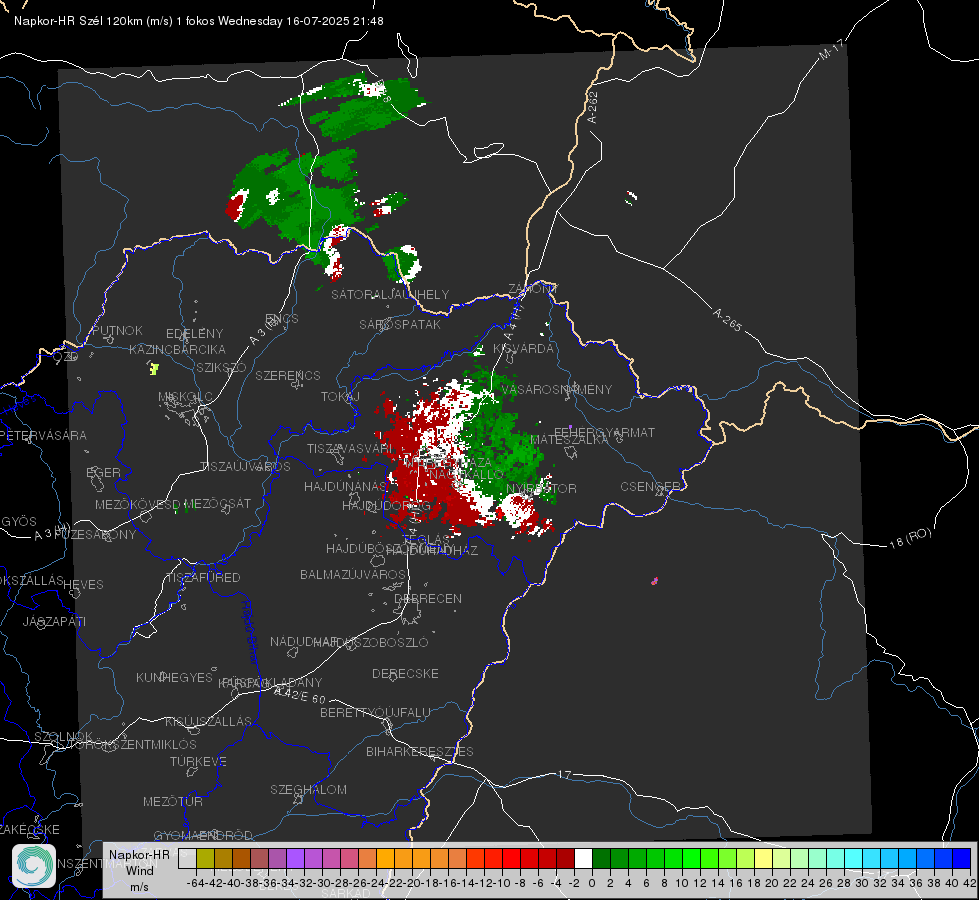Click the A-262 road label
Screen dimensions: 979x900
pos(593,107)
